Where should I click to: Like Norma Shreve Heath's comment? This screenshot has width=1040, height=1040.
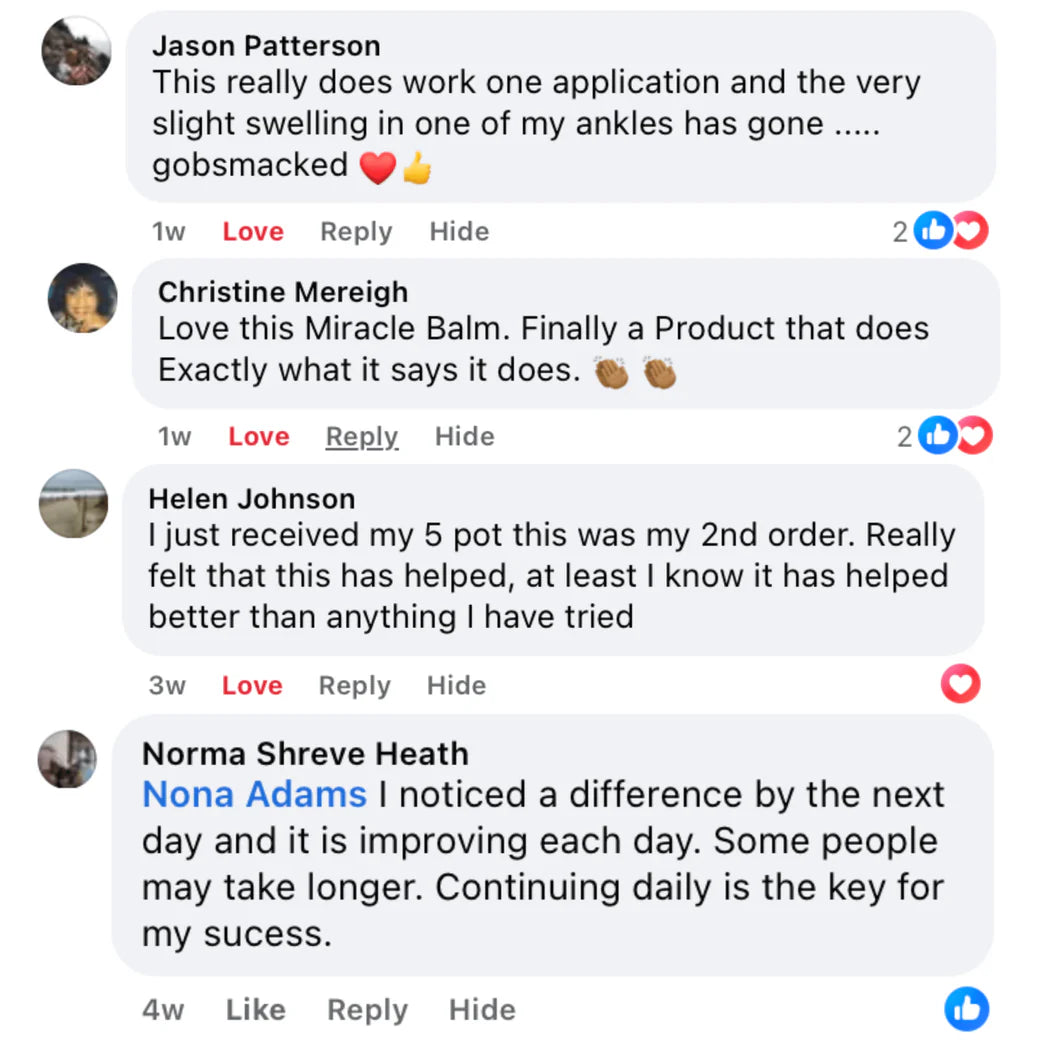(x=255, y=1010)
